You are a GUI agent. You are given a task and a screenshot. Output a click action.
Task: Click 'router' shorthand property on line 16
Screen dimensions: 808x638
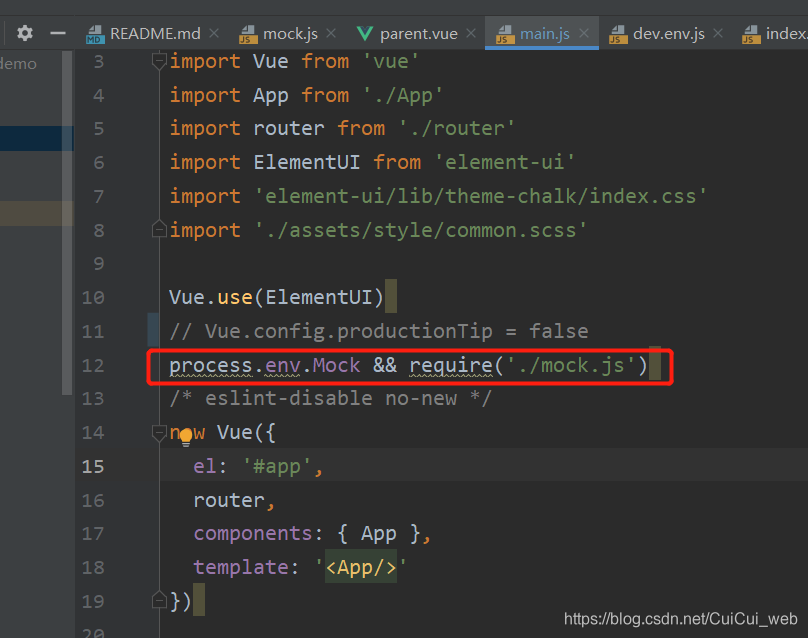229,500
